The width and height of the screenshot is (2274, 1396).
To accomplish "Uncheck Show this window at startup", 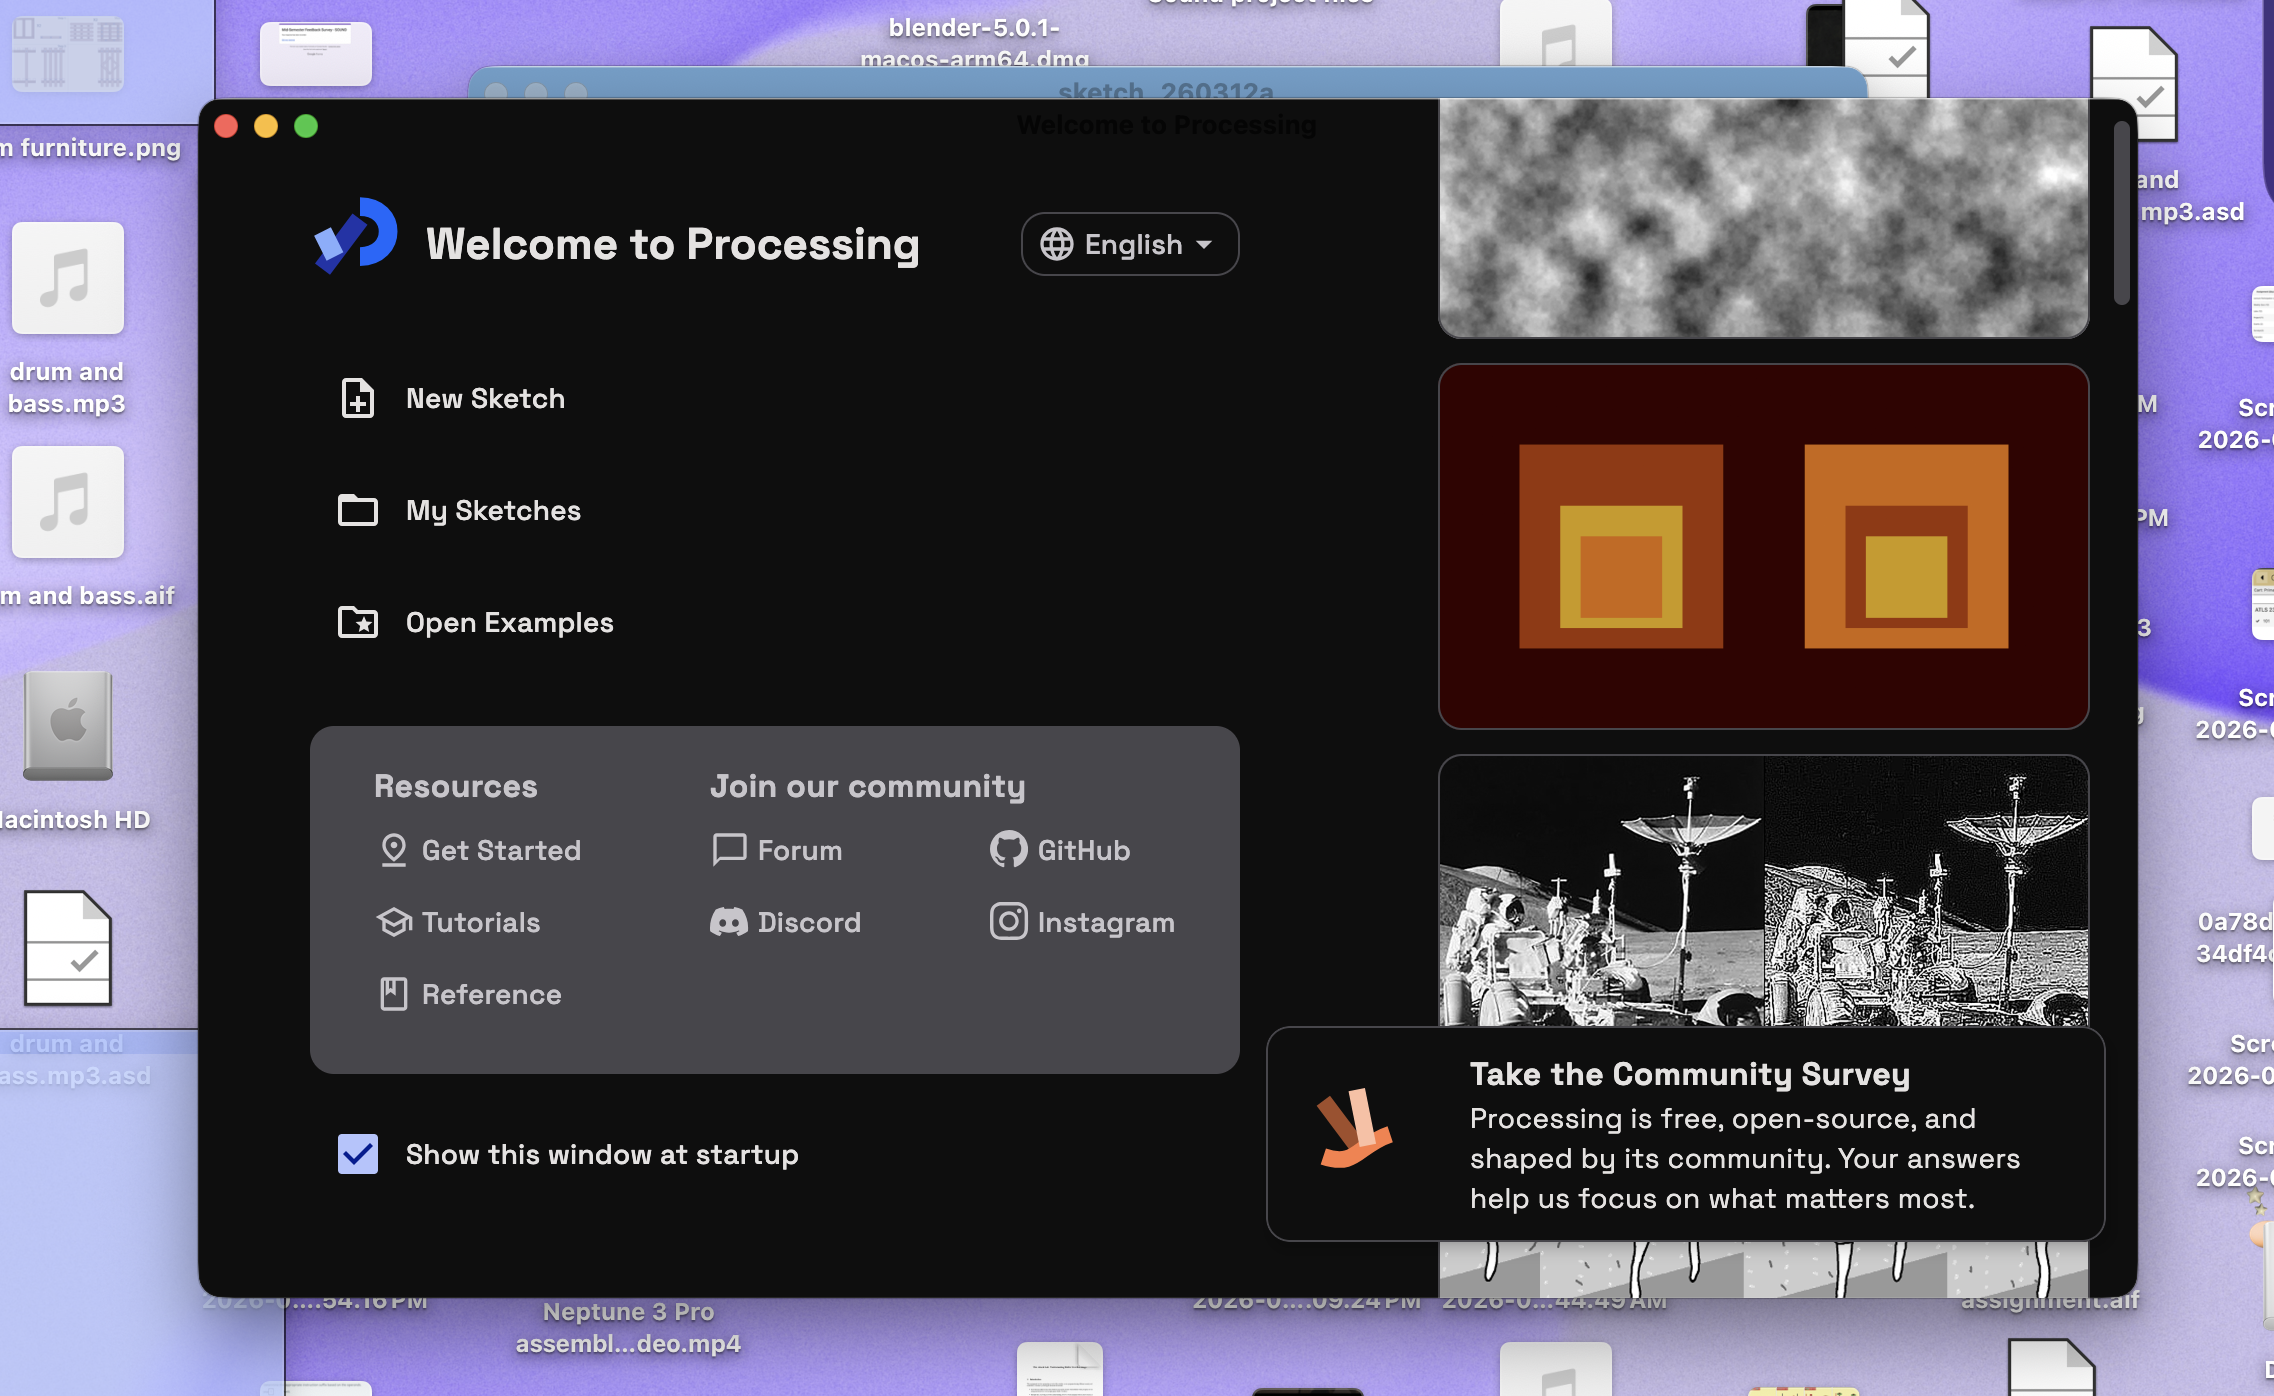I will coord(357,1154).
